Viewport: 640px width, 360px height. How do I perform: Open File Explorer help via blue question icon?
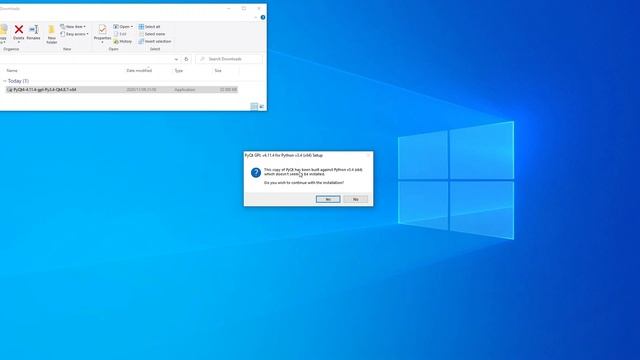click(263, 17)
